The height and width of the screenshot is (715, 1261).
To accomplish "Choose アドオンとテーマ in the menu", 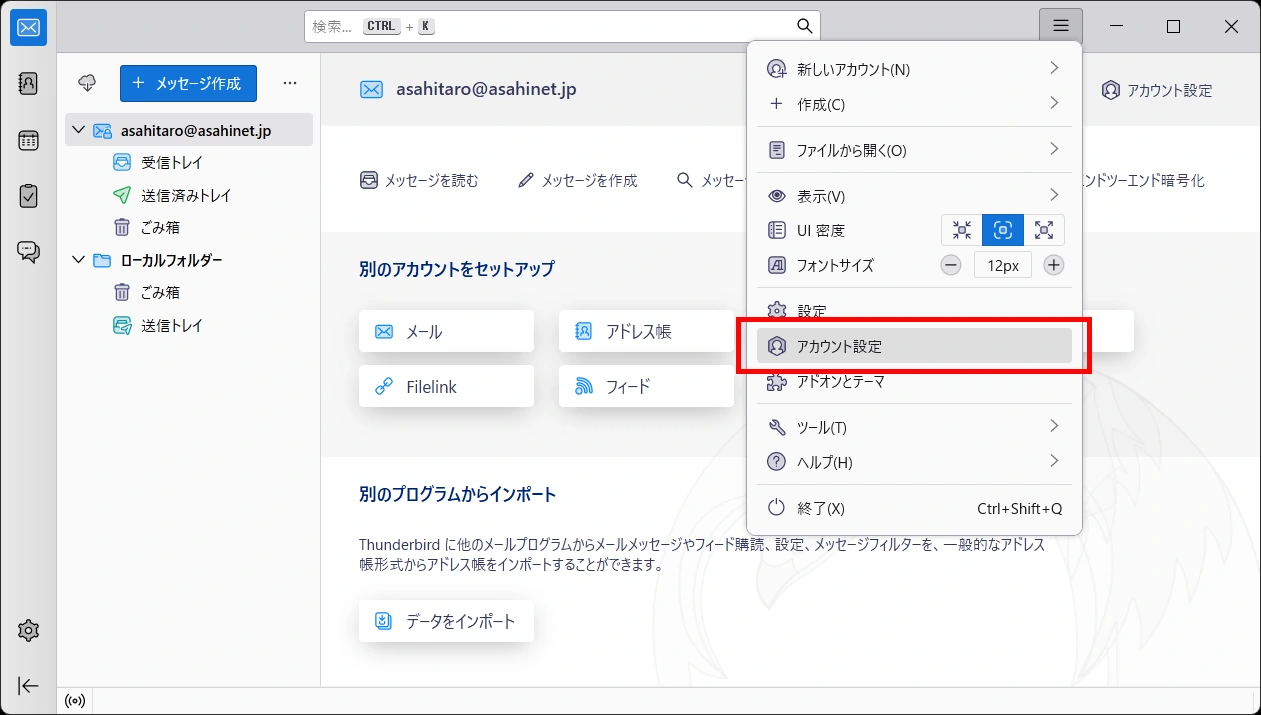I will 914,381.
